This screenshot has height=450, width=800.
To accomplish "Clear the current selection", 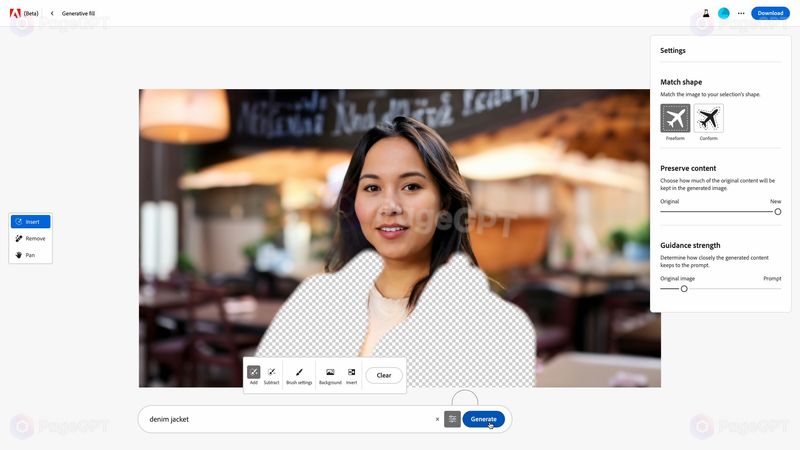I will [x=384, y=375].
